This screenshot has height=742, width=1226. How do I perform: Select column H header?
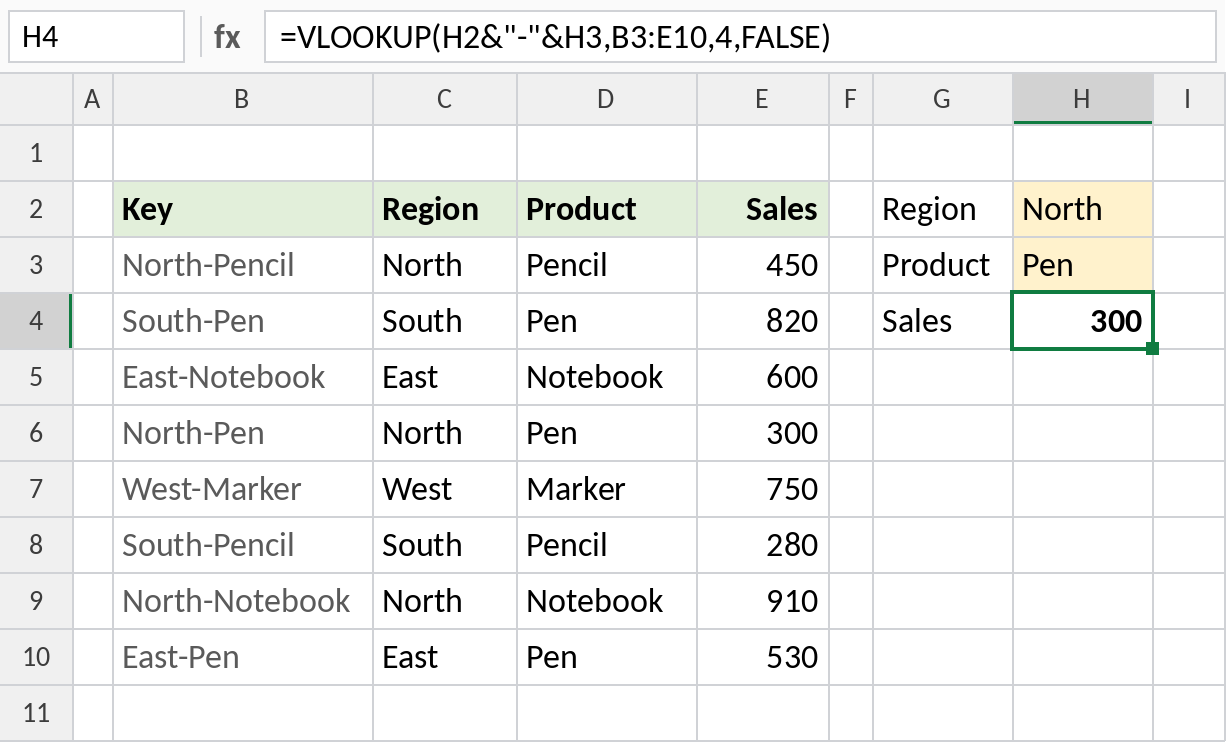click(x=1083, y=99)
